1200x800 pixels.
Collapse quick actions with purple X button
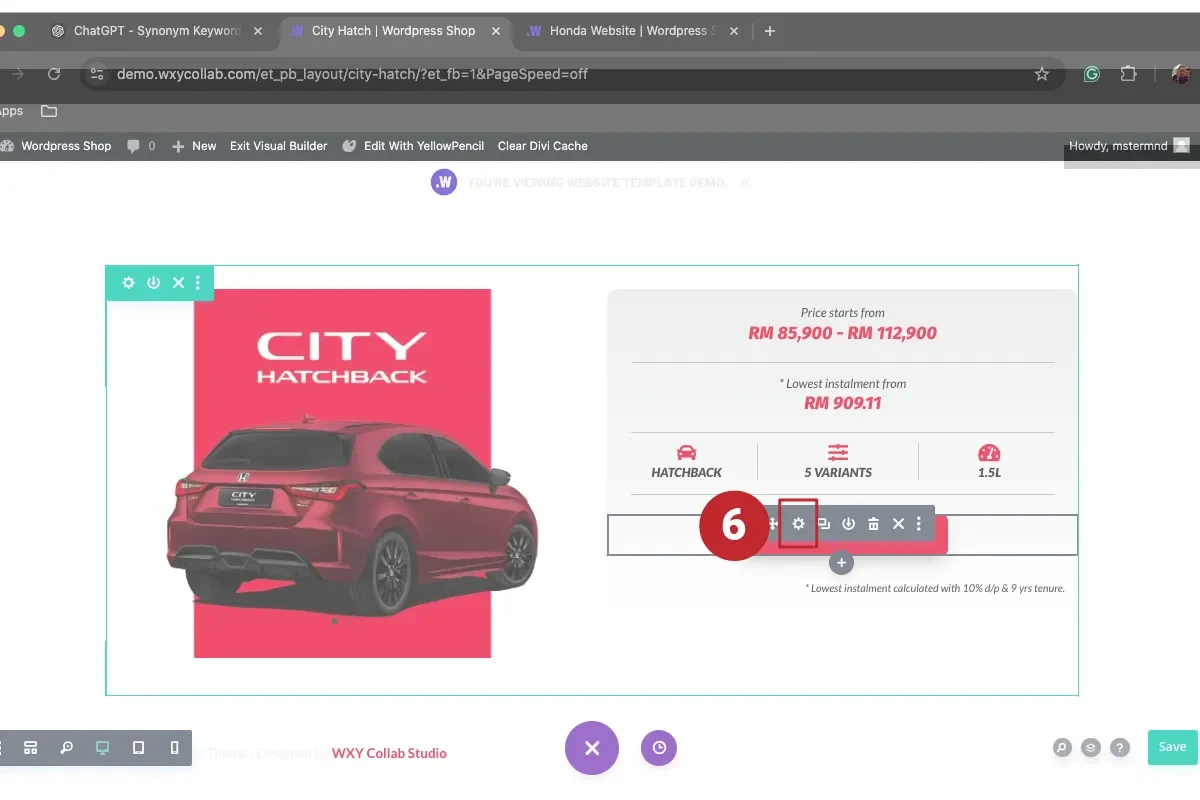tap(591, 747)
